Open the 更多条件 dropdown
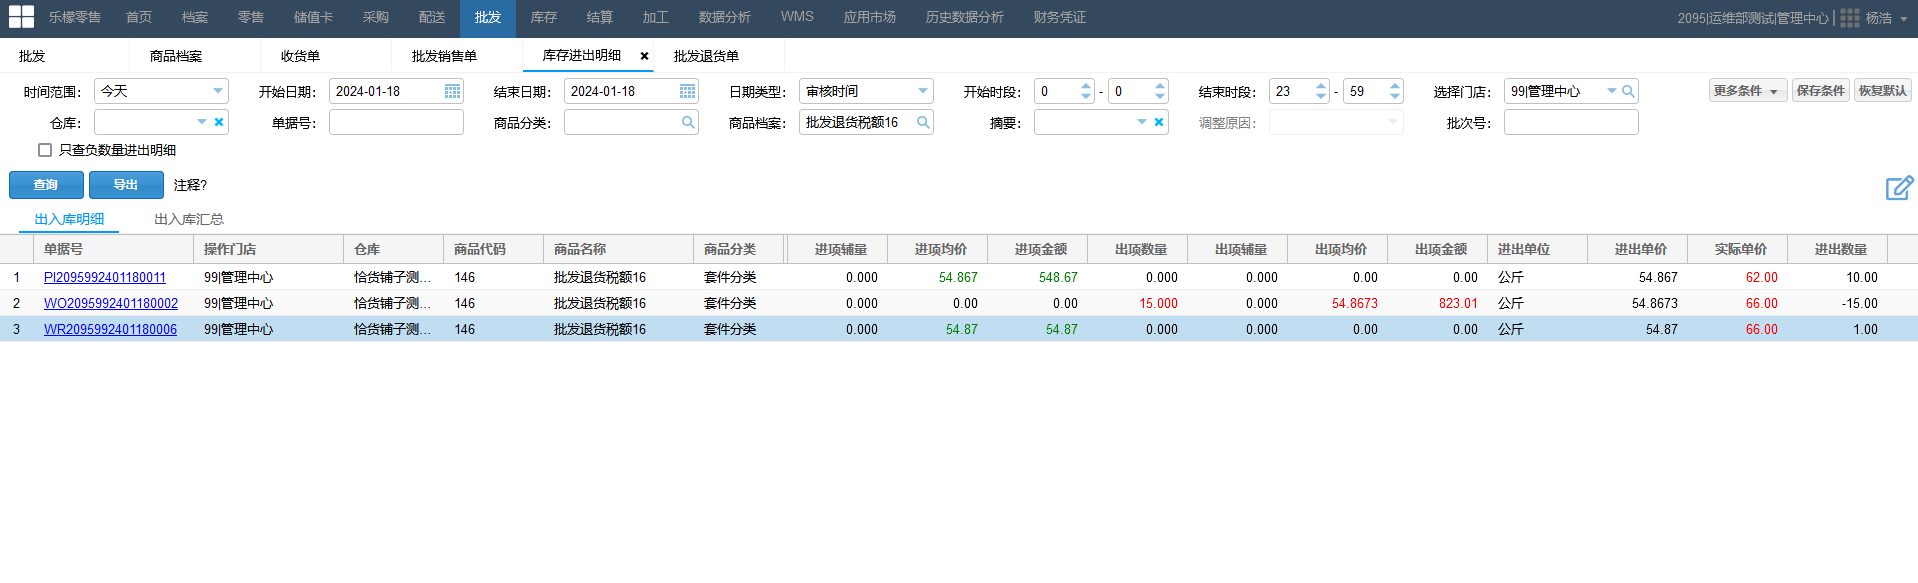Viewport: 1918px width, 583px height. (x=1747, y=91)
